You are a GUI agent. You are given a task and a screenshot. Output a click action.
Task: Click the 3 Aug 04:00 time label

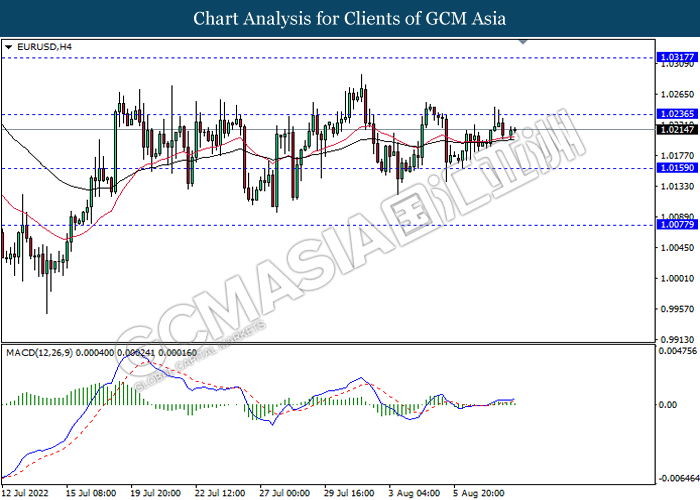pyautogui.click(x=414, y=493)
